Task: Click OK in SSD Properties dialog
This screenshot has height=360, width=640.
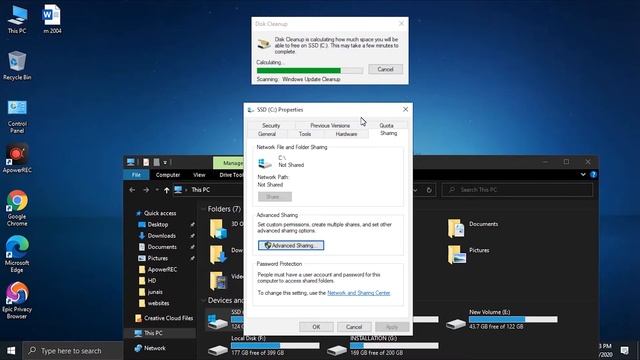Action: click(316, 327)
